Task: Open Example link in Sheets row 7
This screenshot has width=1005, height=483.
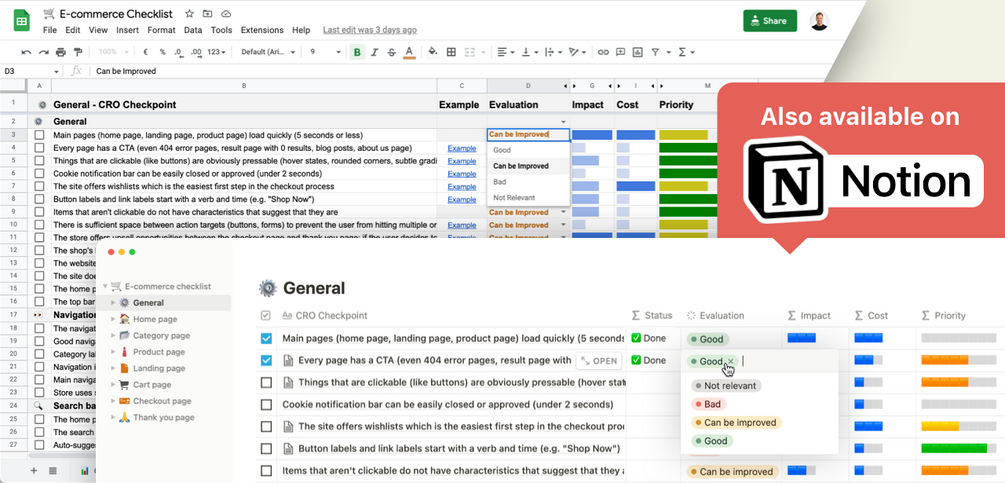Action: (x=461, y=187)
